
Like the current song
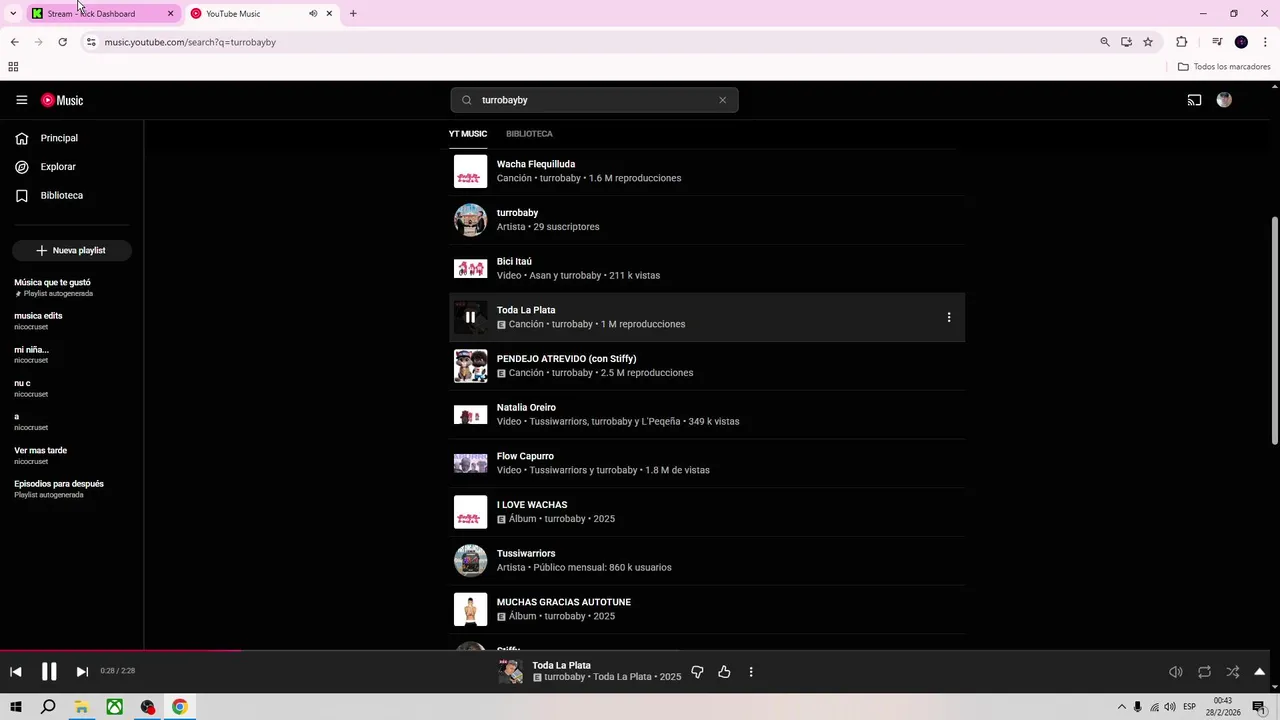pos(724,672)
